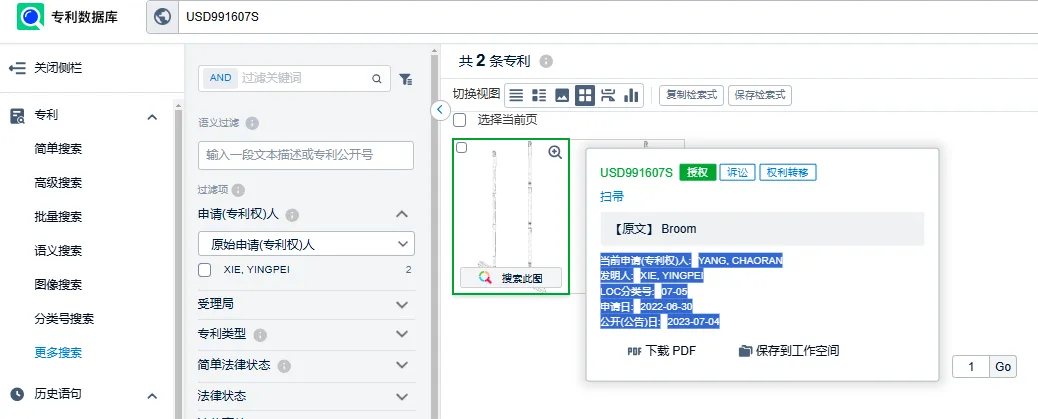Click the globe icon beside search field
Viewport: 1038px width, 419px height.
pyautogui.click(x=162, y=17)
